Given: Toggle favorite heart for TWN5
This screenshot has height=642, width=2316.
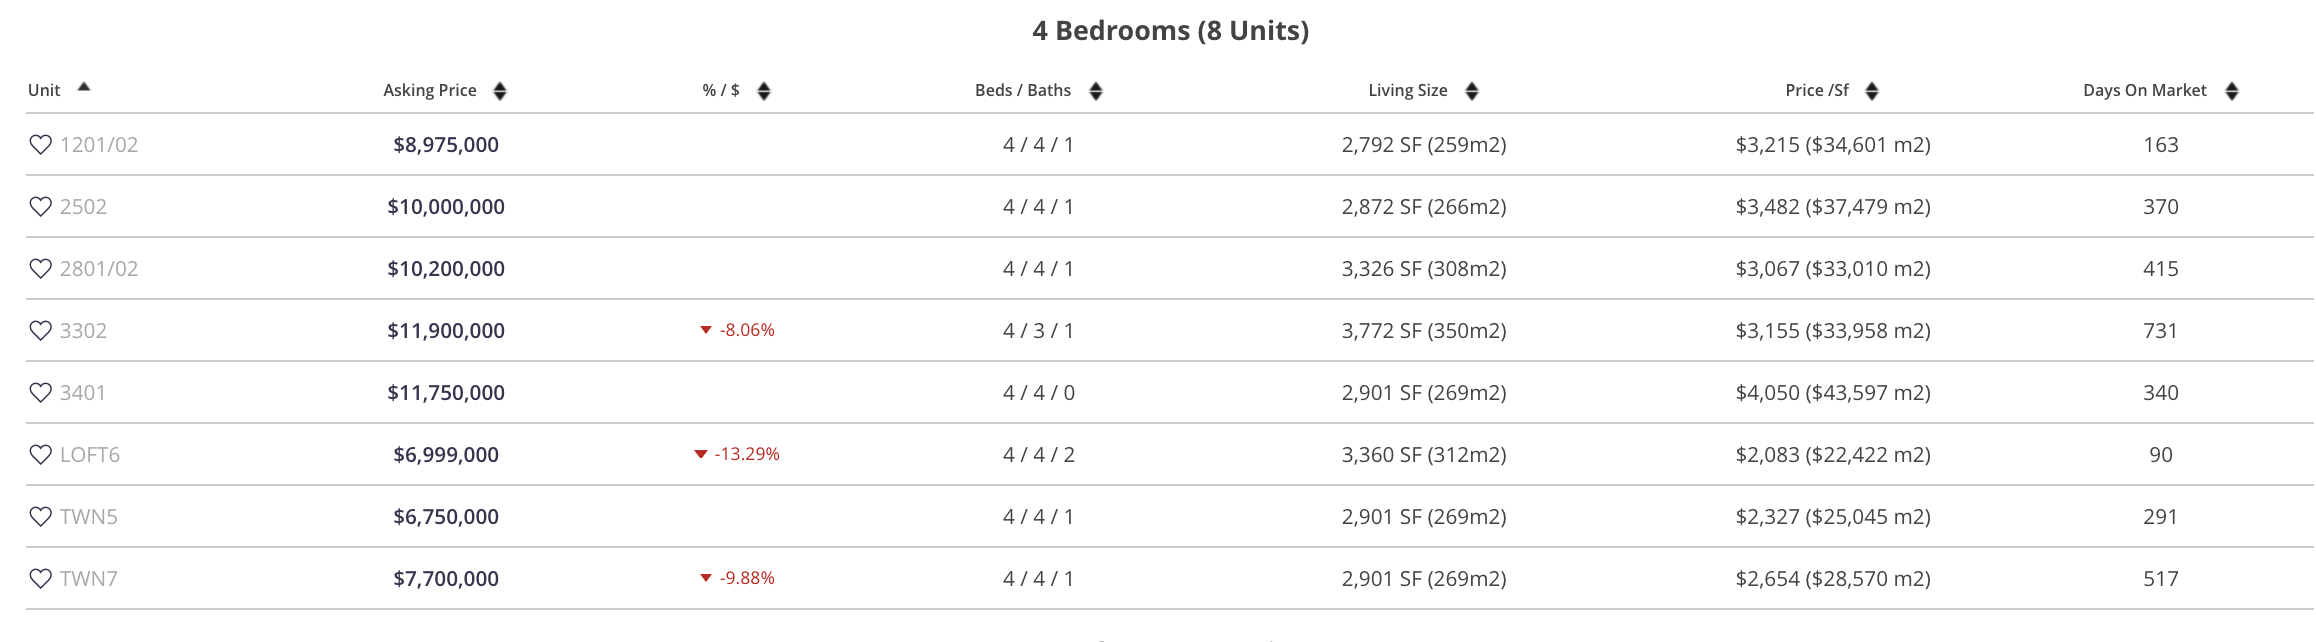Looking at the screenshot, I should pos(40,517).
